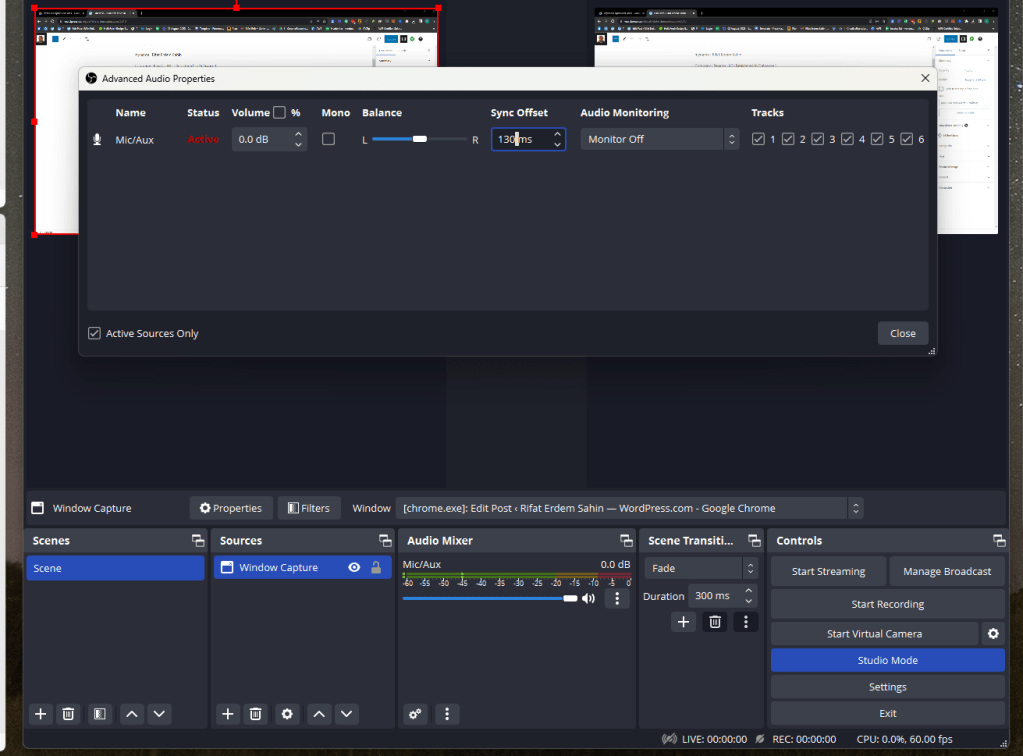Image resolution: width=1023 pixels, height=756 pixels.
Task: Click Close in Advanced Audio Properties
Action: coord(903,333)
